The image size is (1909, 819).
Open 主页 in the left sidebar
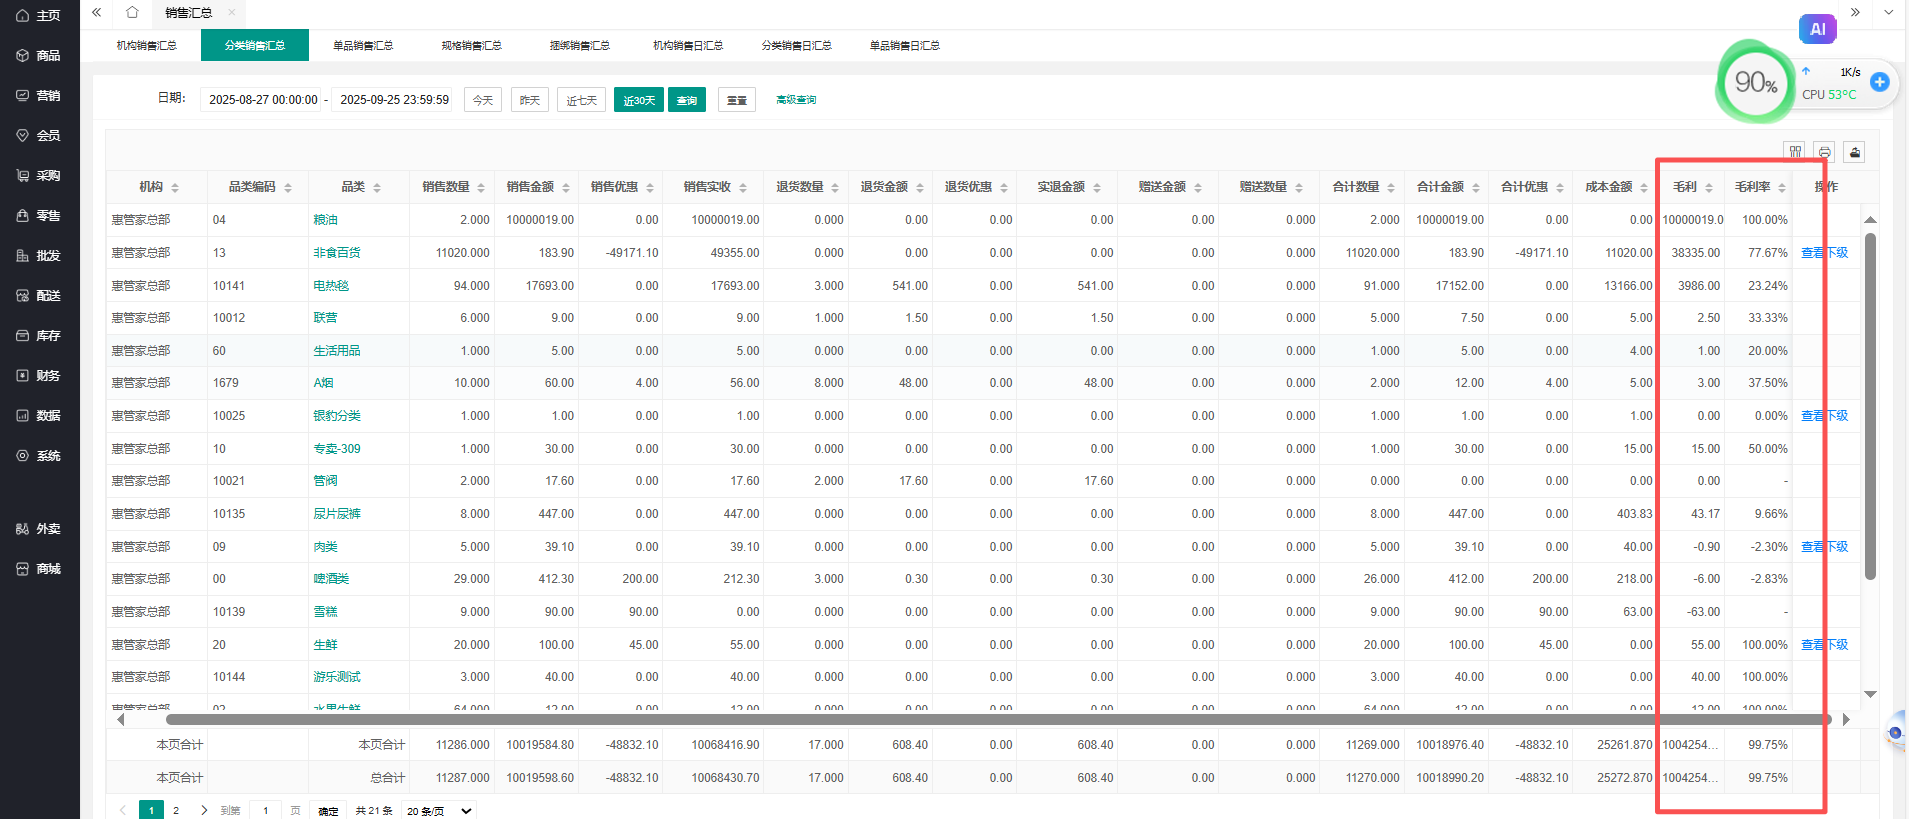[39, 16]
